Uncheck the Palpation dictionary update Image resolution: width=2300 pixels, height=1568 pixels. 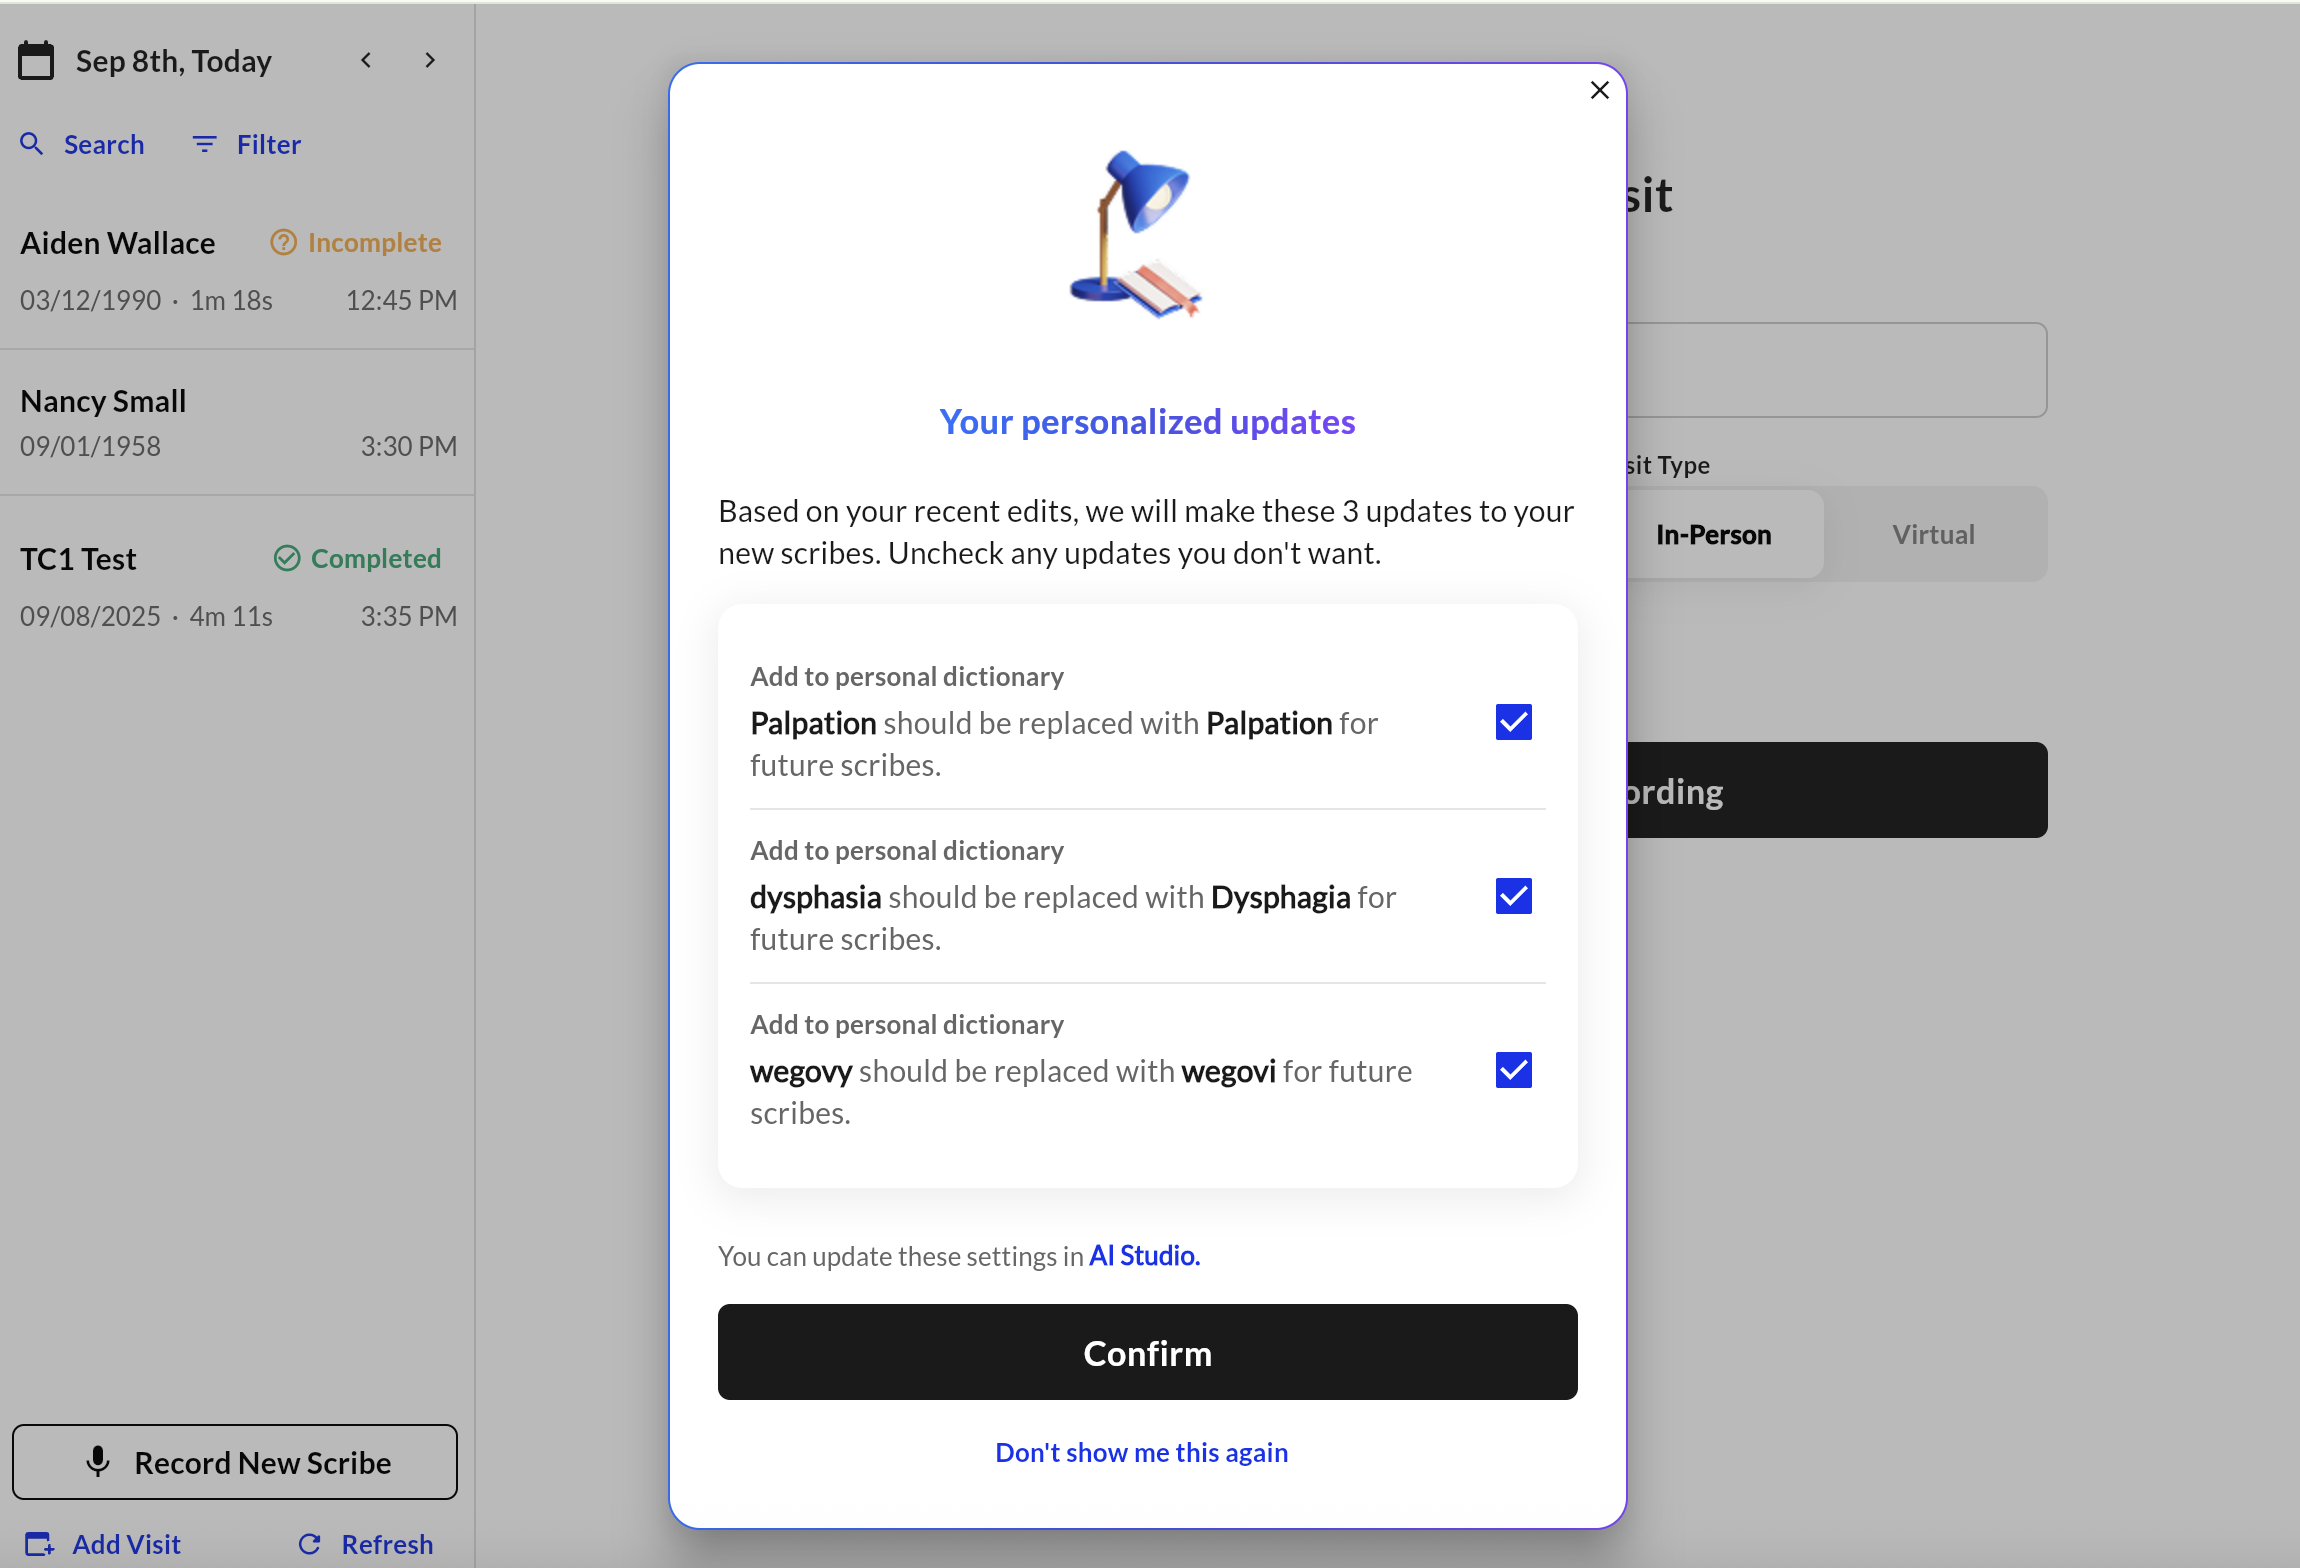[x=1513, y=722]
